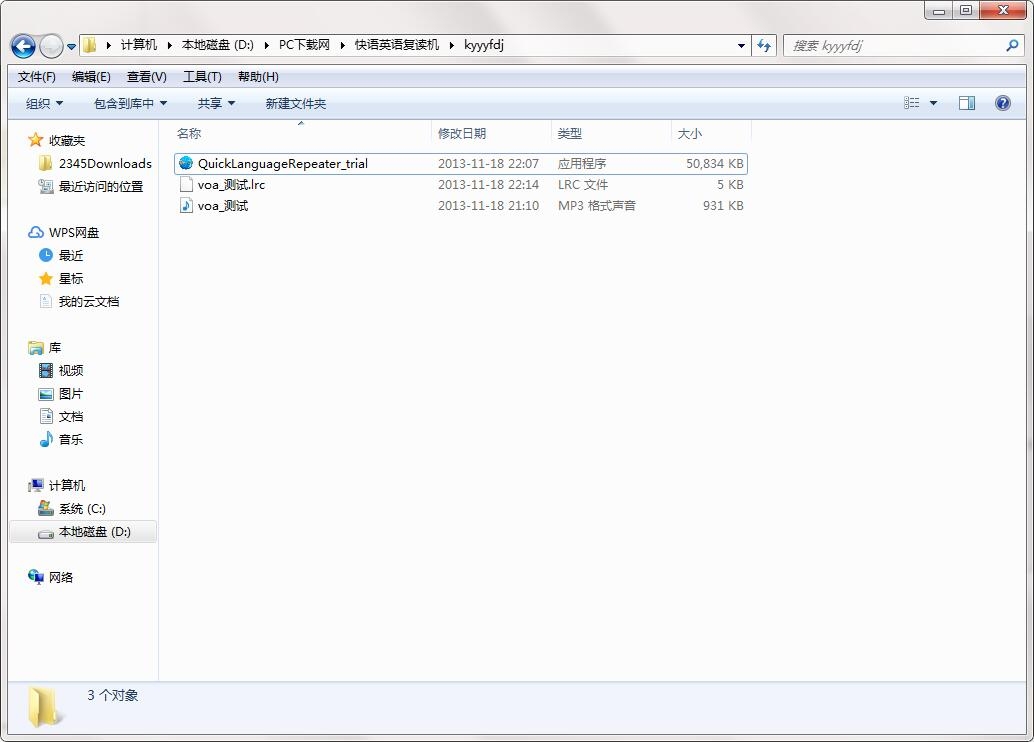
Task: Go back with the blue Back arrow
Action: (24, 46)
